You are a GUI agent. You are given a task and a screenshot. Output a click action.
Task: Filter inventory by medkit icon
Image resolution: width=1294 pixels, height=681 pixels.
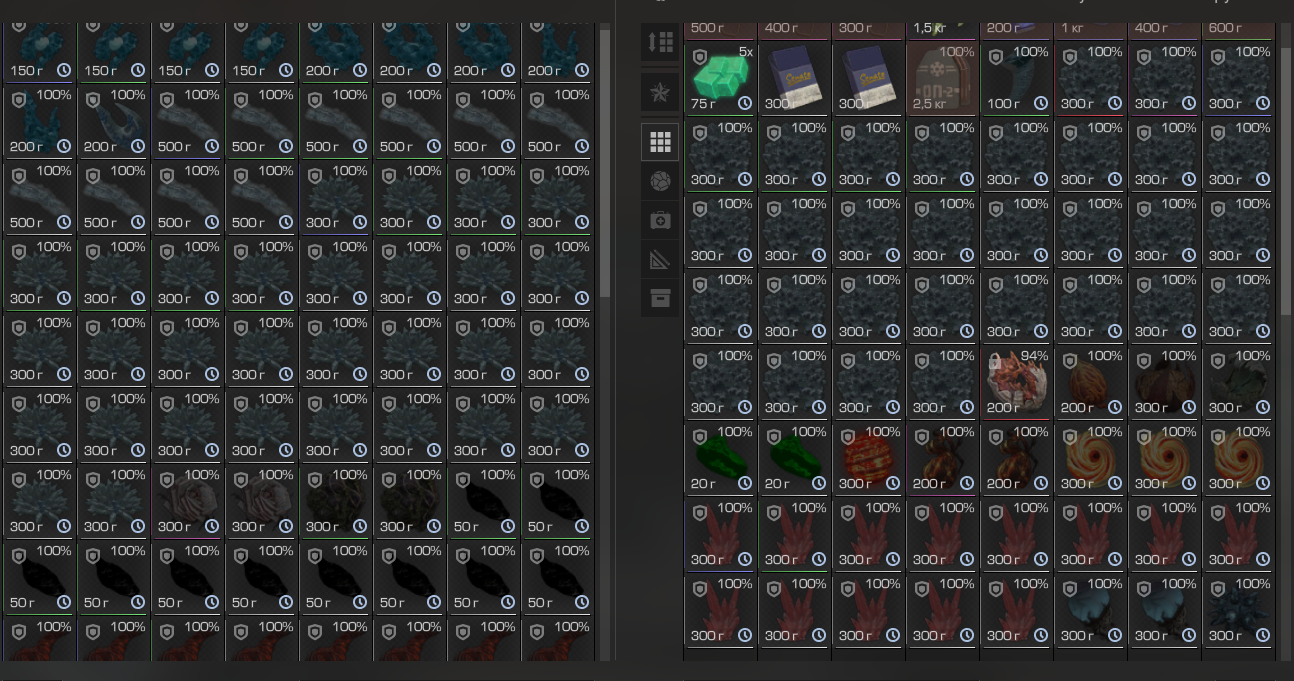pos(660,220)
